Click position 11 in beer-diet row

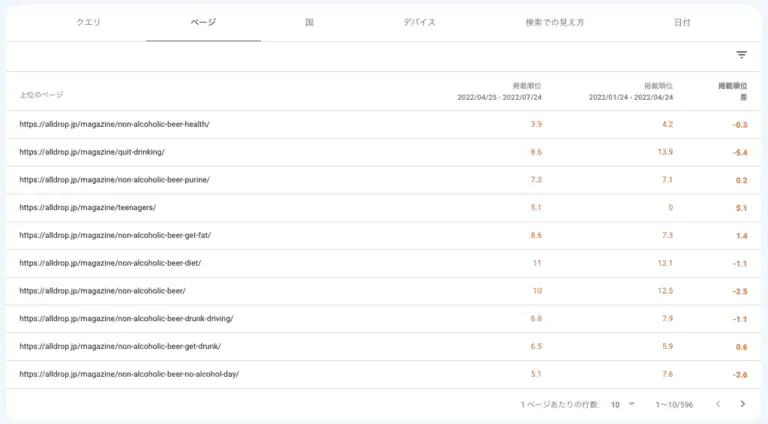(x=537, y=263)
